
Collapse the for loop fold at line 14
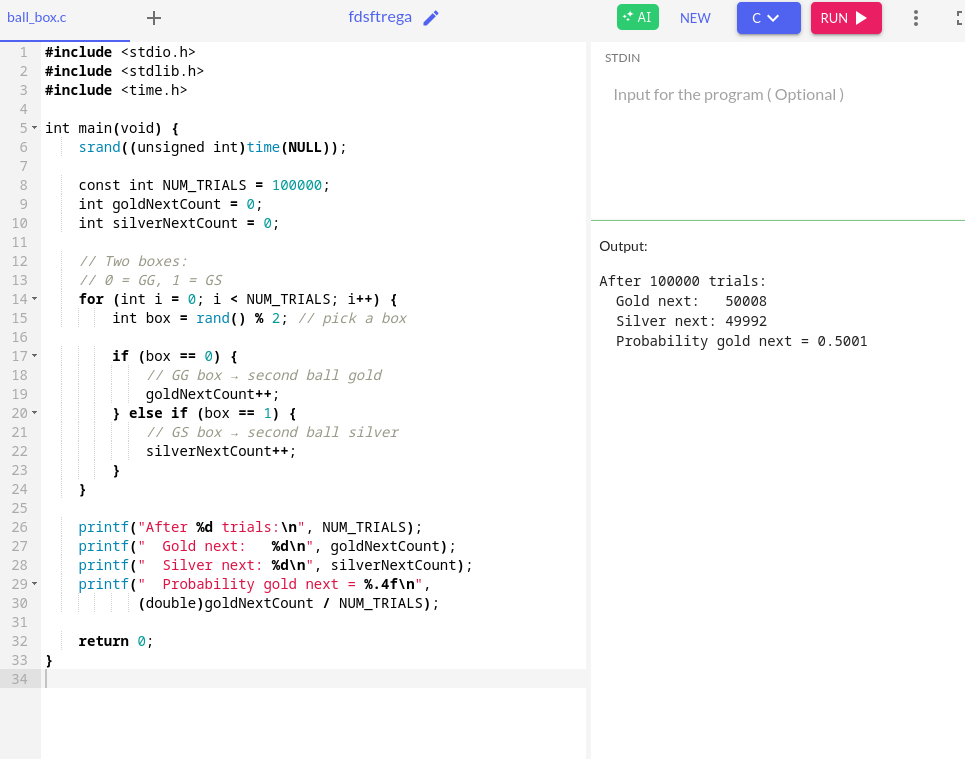[34, 299]
